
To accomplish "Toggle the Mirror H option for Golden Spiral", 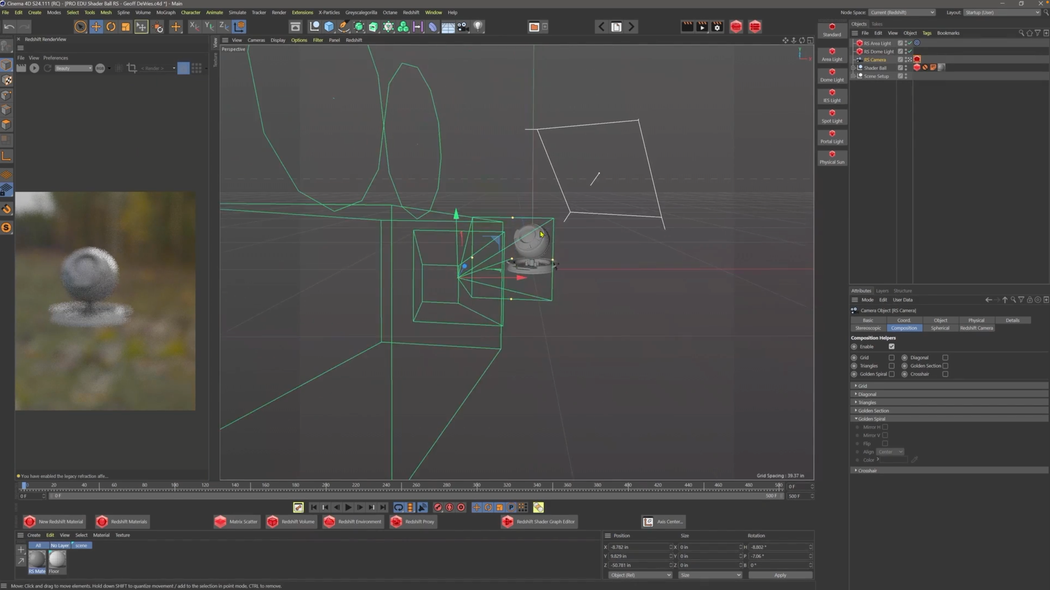I will 885,427.
